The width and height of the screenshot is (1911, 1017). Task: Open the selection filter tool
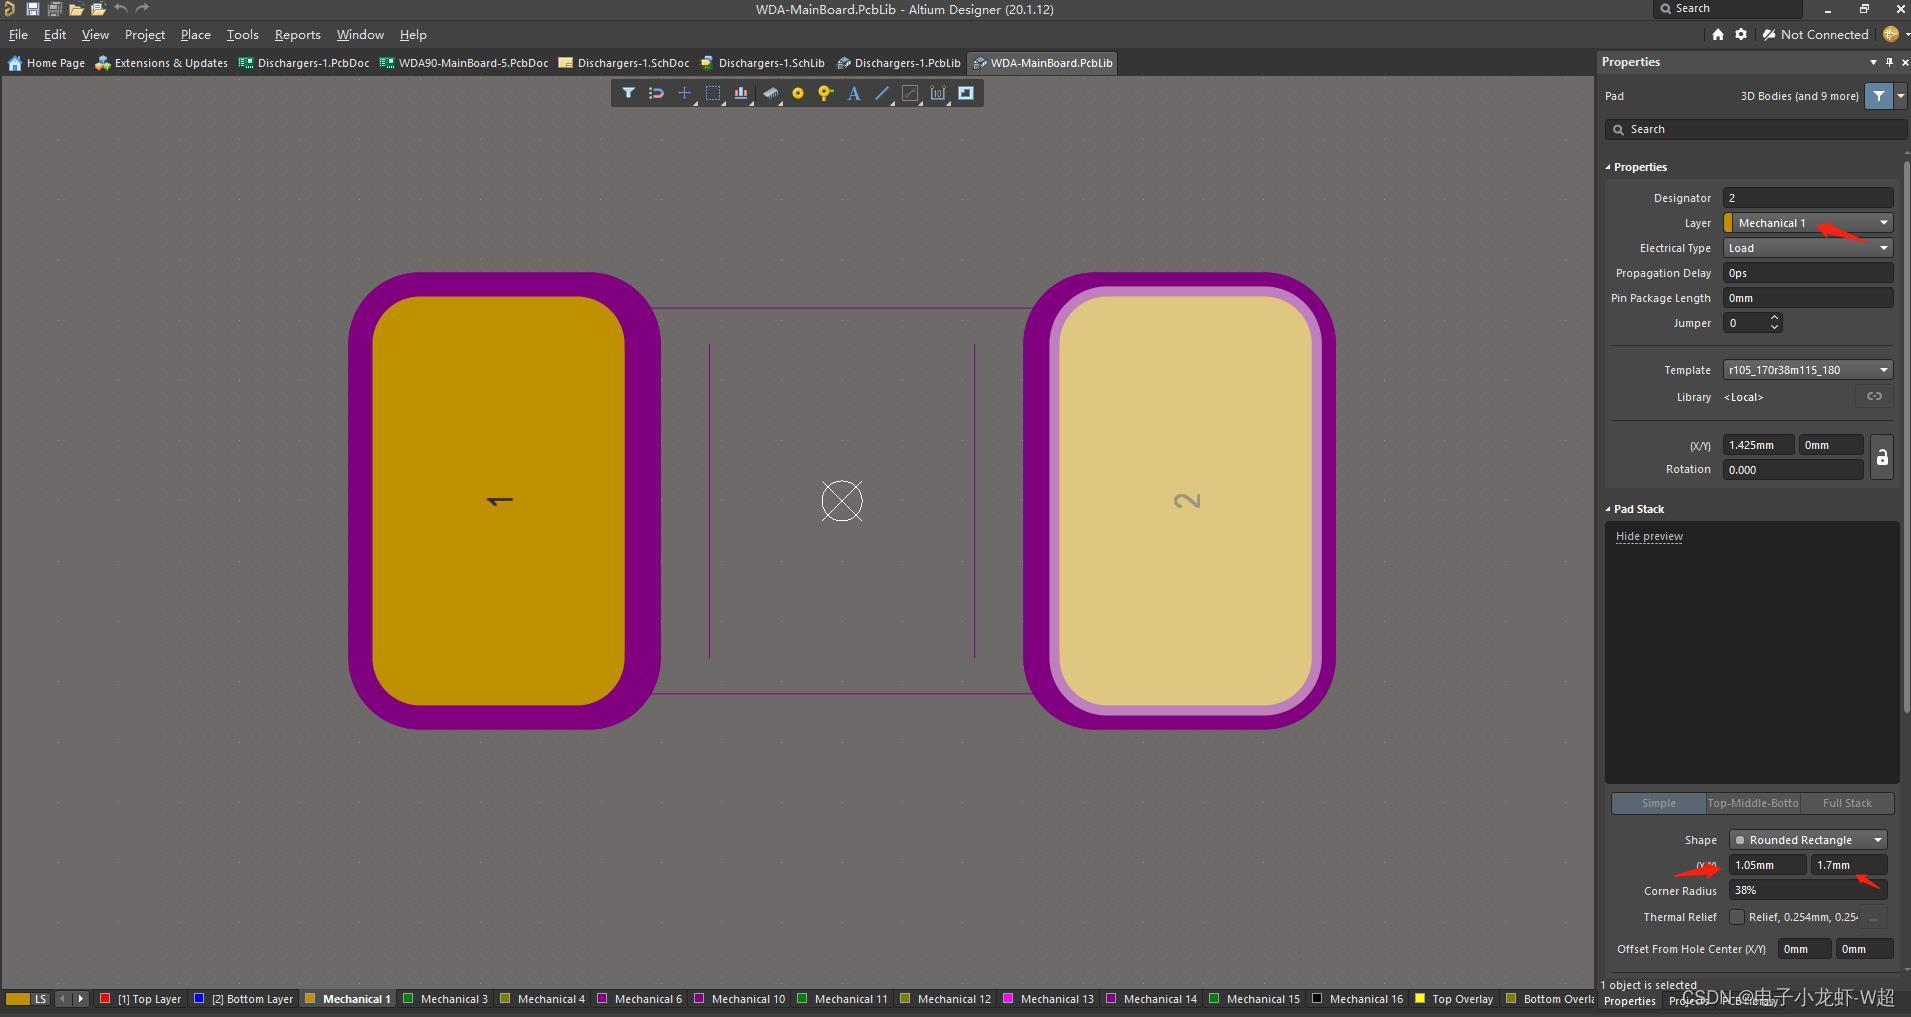point(628,93)
